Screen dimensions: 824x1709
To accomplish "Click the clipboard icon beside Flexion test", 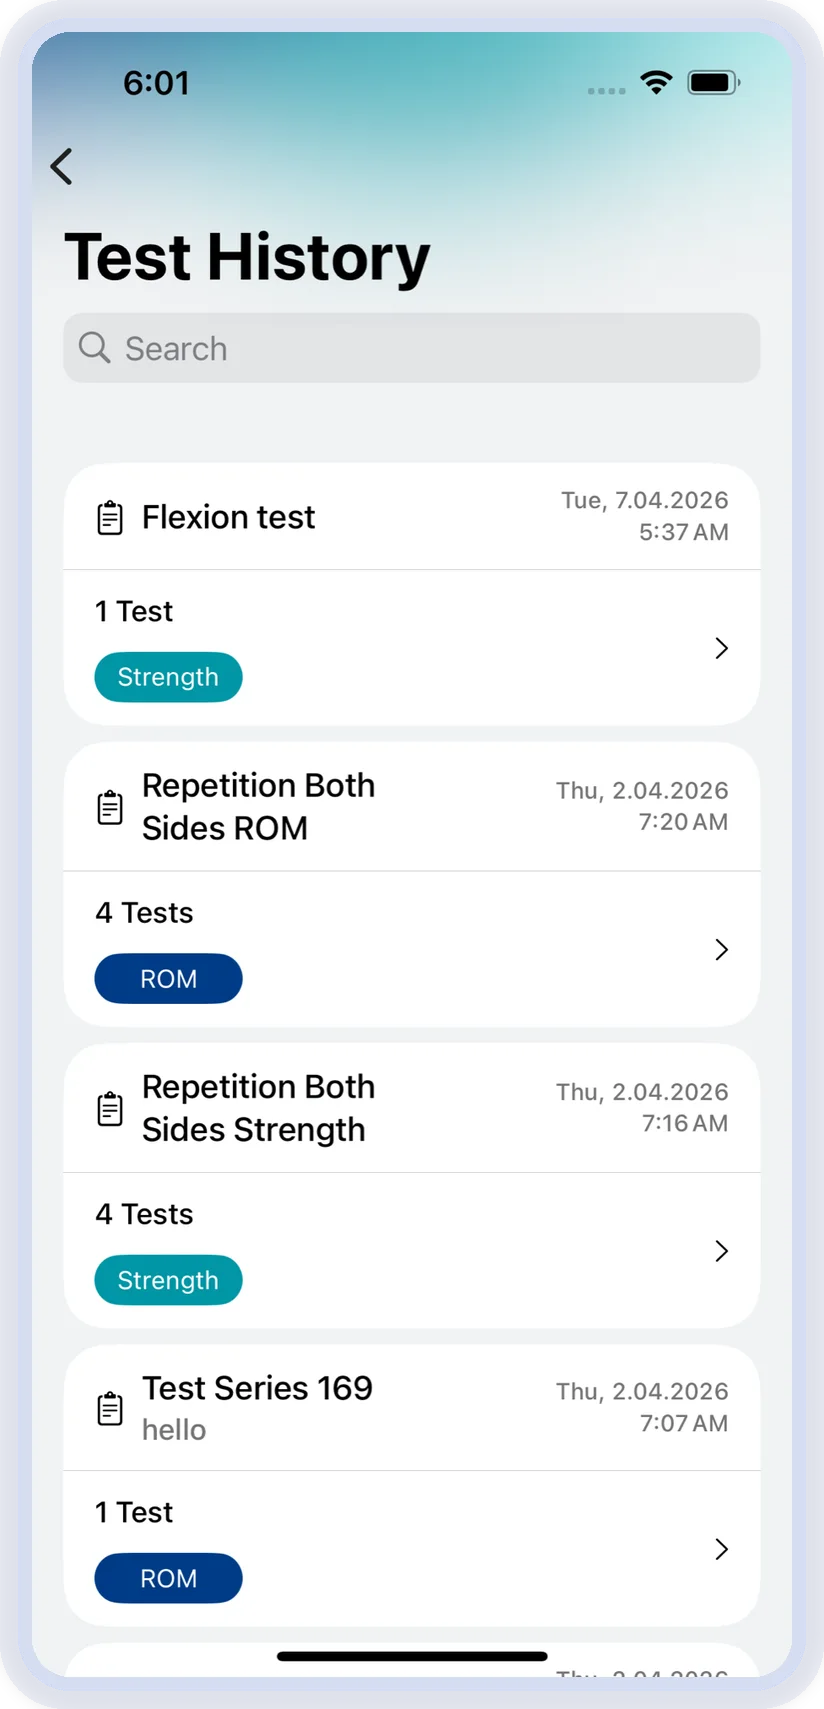I will click(110, 517).
